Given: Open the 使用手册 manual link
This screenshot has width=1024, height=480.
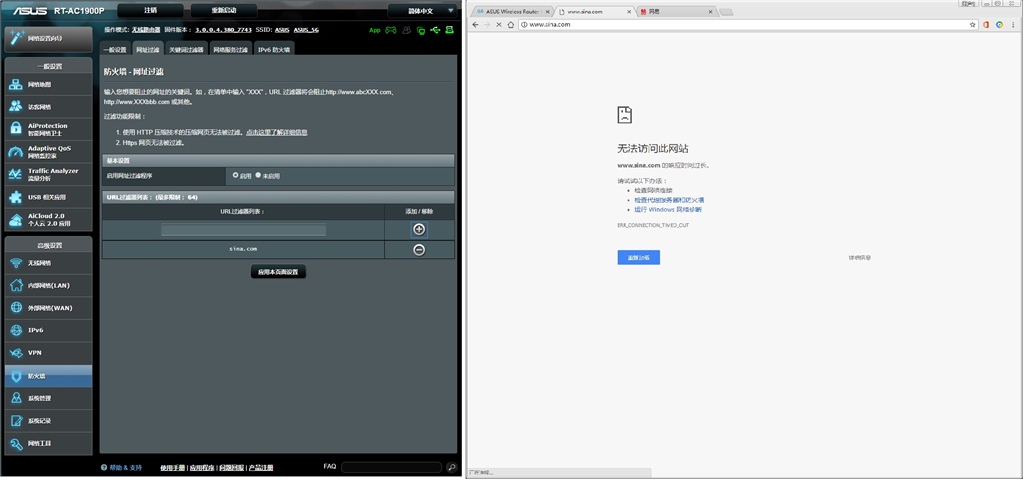Looking at the screenshot, I should [173, 468].
